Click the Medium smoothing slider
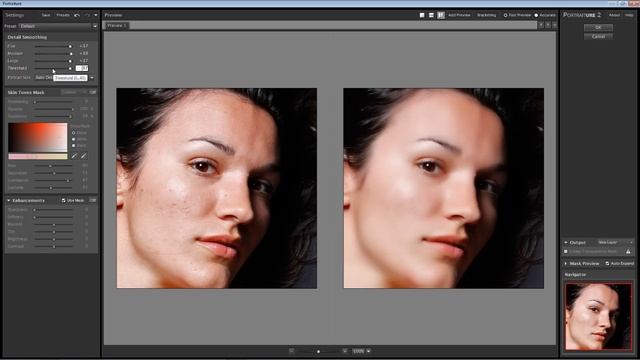 tap(53, 53)
